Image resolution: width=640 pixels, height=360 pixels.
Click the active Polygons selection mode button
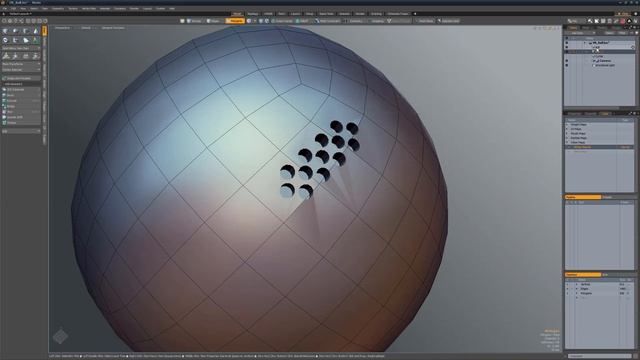(235, 21)
